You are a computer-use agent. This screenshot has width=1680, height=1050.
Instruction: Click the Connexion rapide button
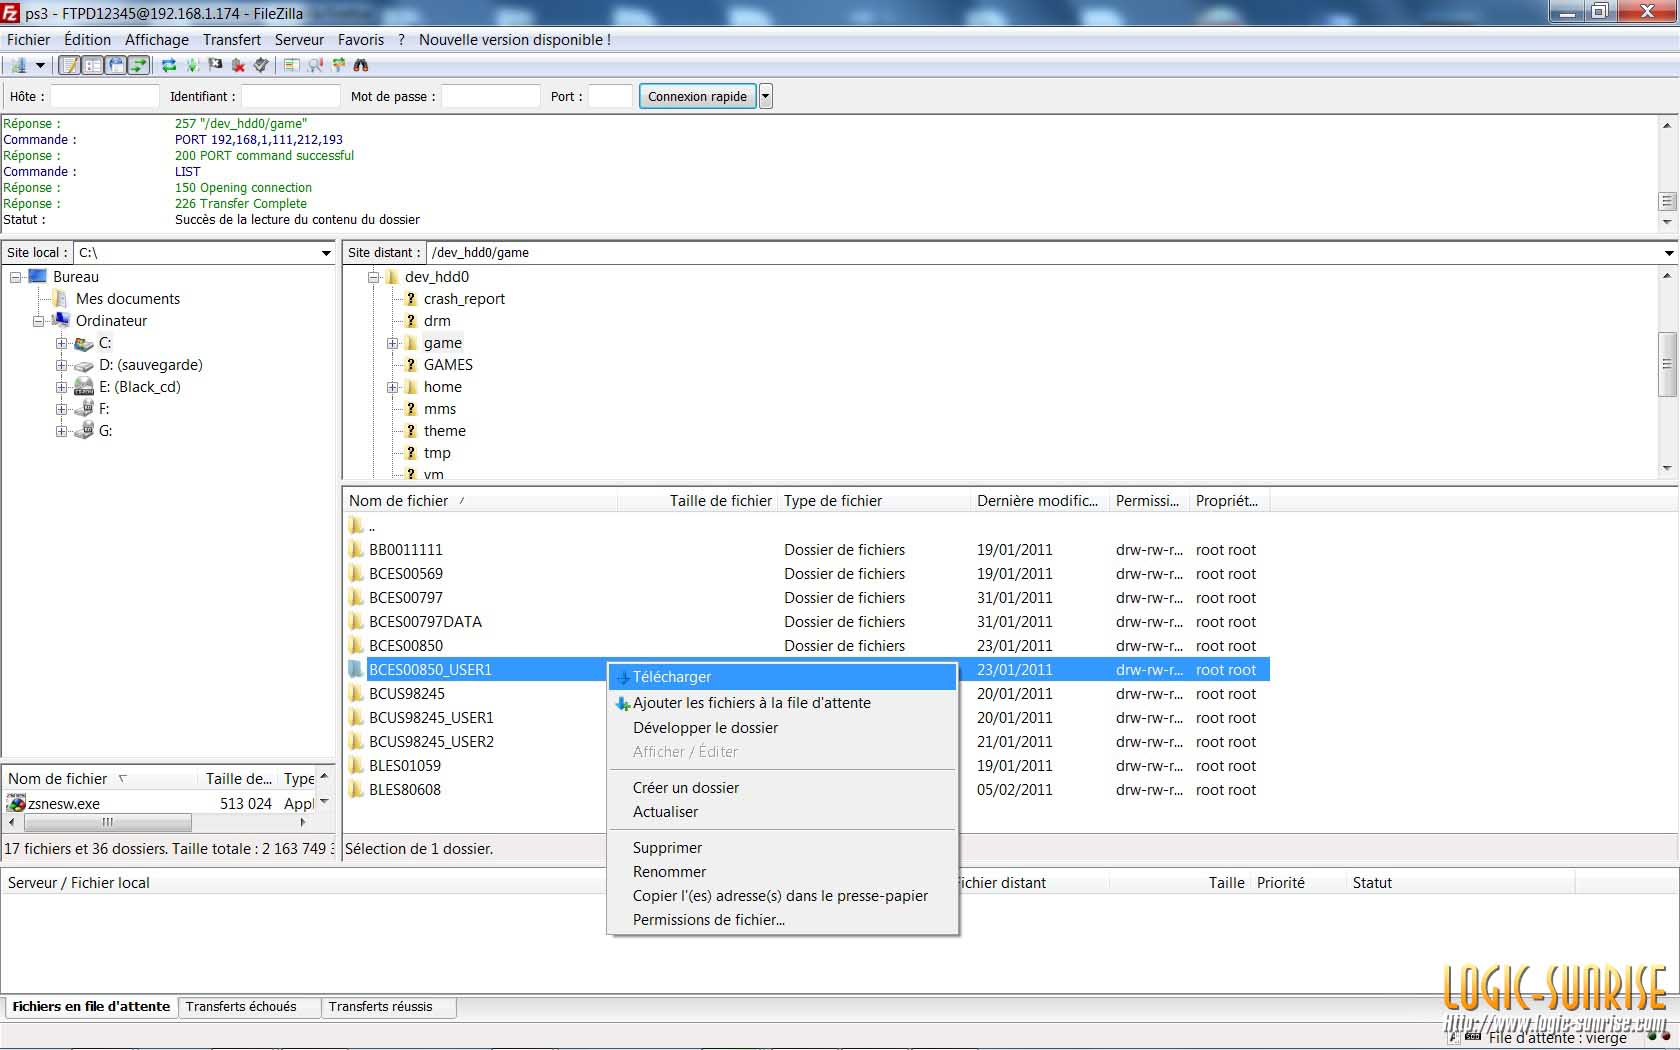coord(697,97)
